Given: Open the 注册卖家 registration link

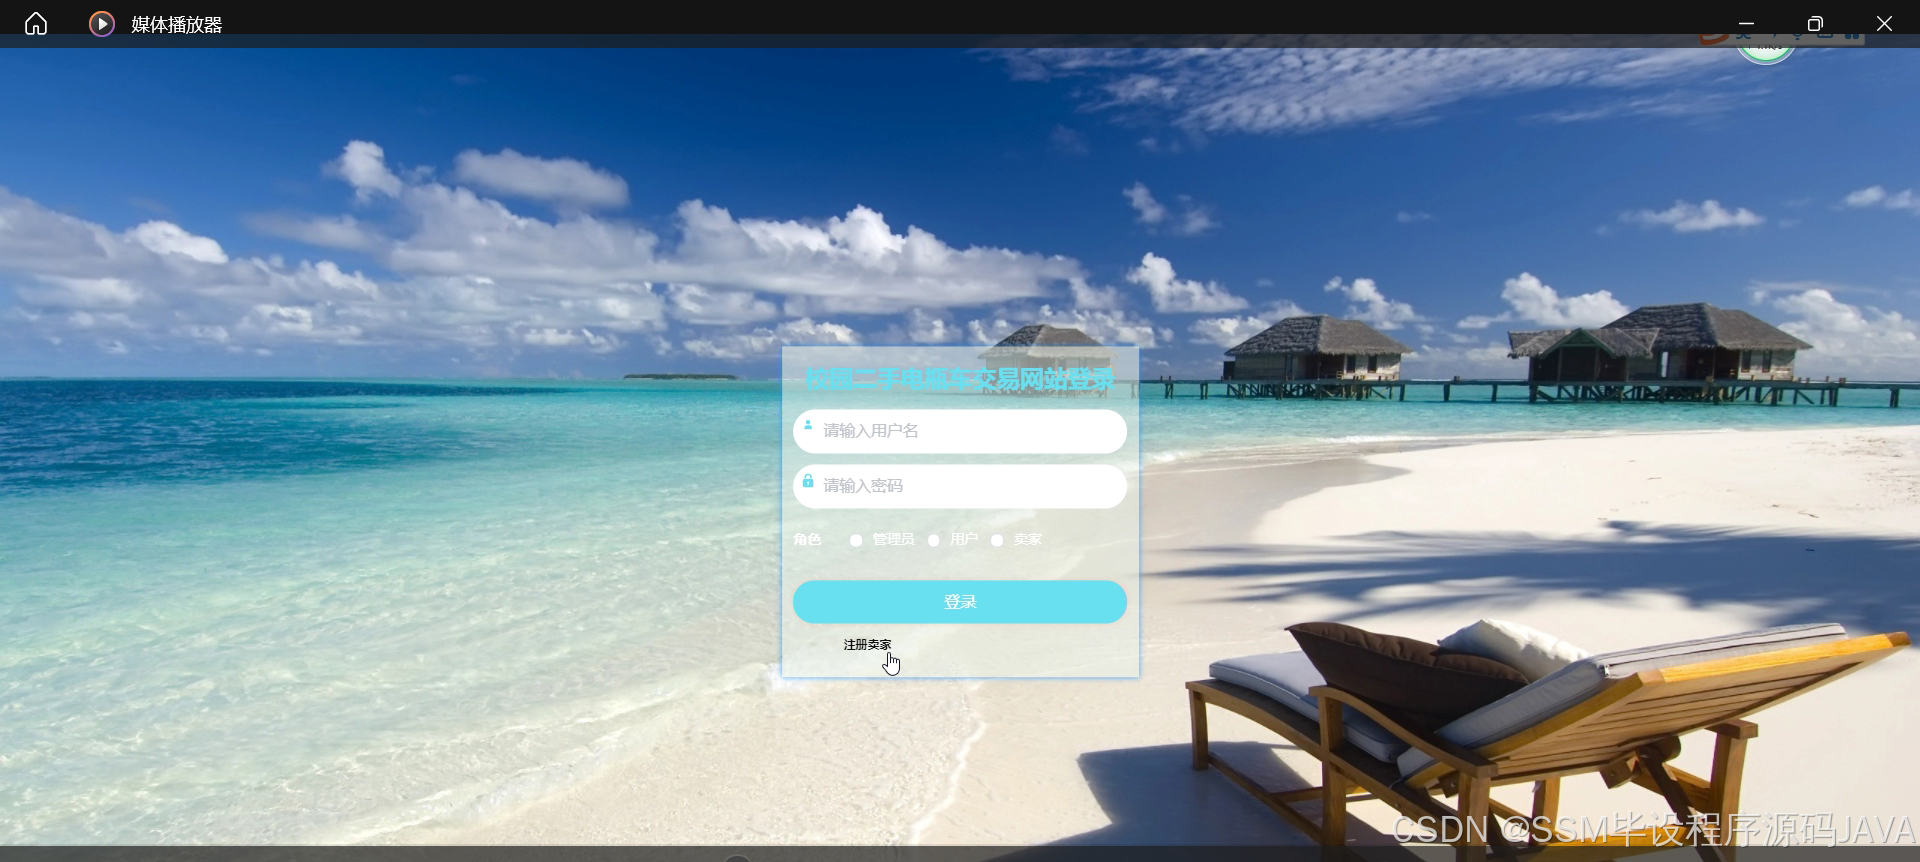Looking at the screenshot, I should click(867, 645).
